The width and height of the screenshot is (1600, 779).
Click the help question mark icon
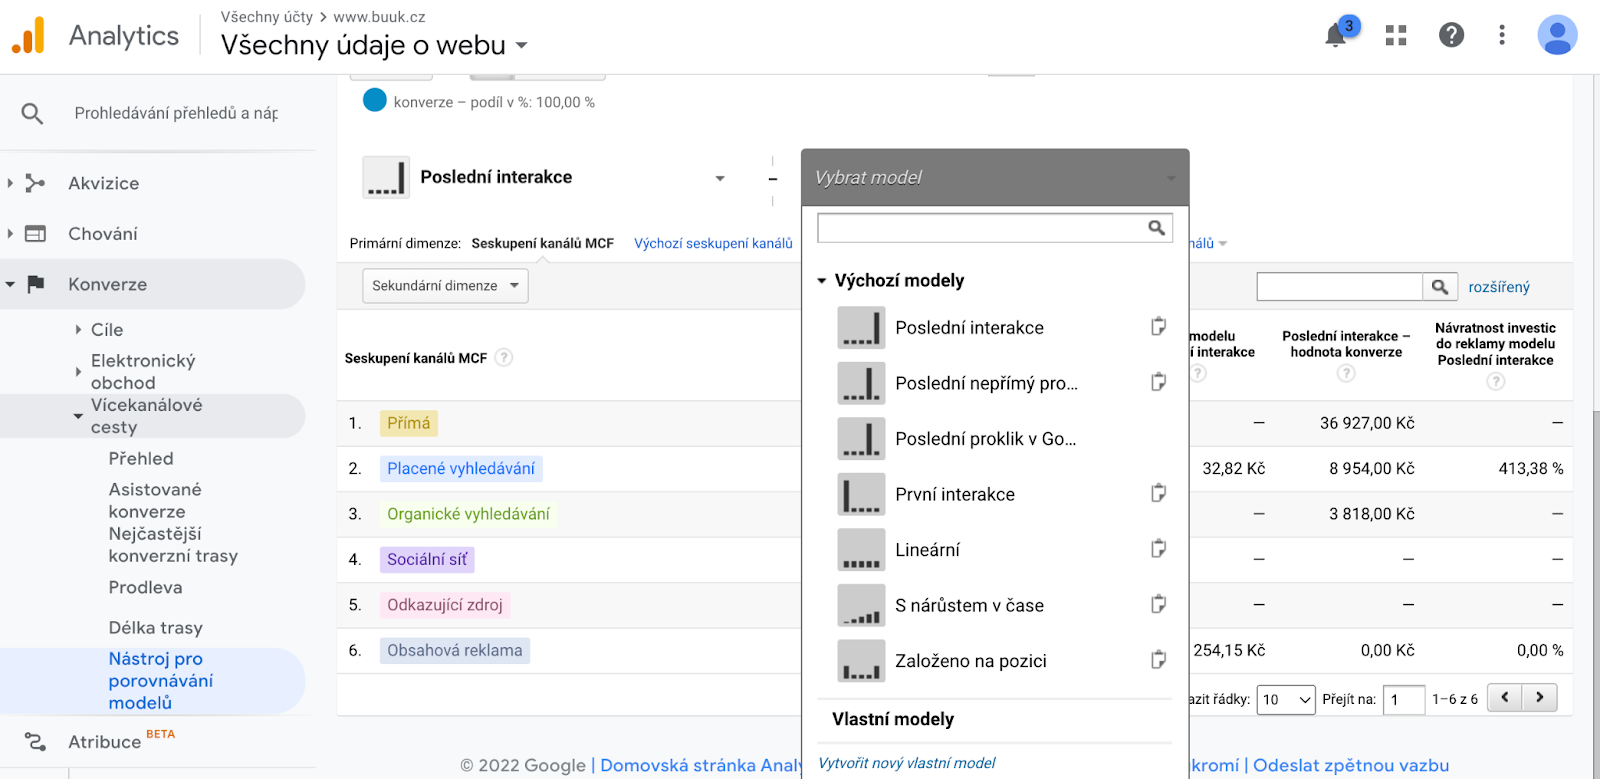click(1451, 36)
